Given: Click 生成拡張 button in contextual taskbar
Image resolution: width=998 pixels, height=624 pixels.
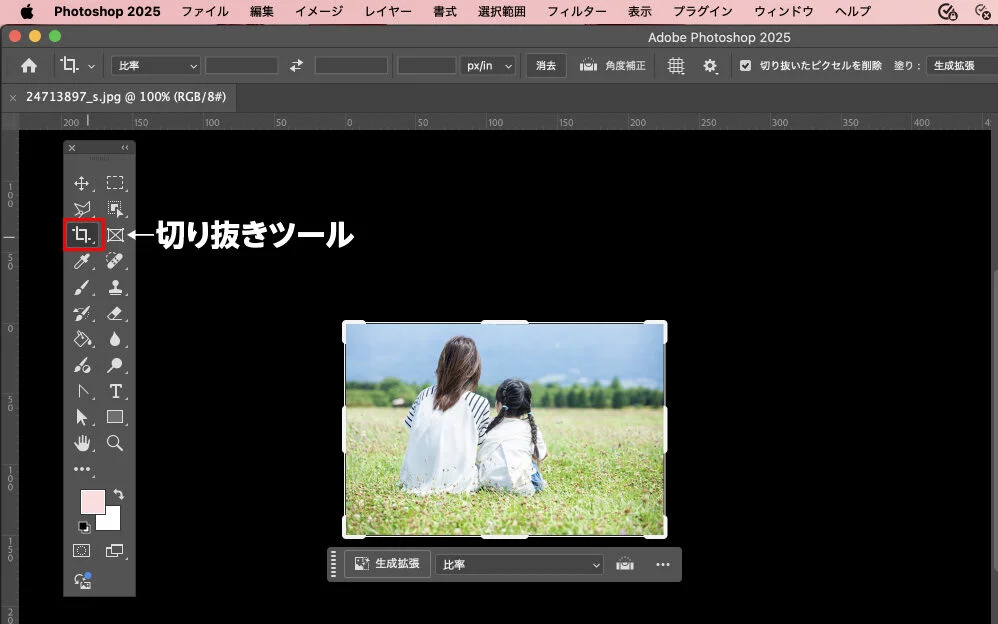Looking at the screenshot, I should click(x=388, y=564).
